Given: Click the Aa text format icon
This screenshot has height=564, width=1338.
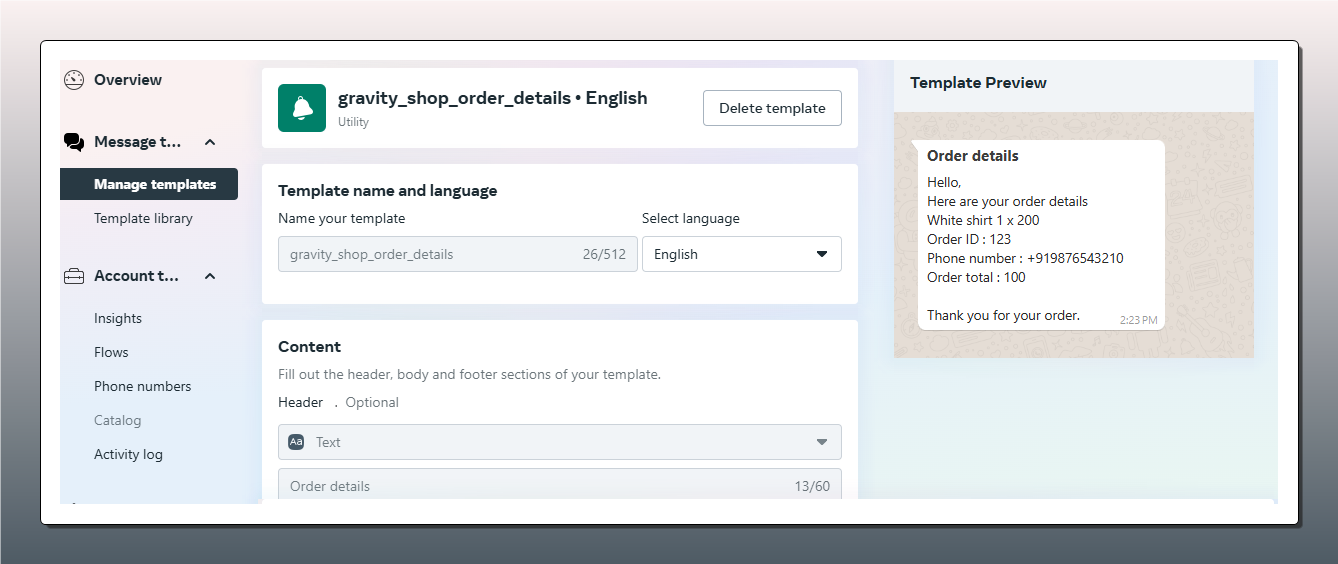Looking at the screenshot, I should coord(296,442).
